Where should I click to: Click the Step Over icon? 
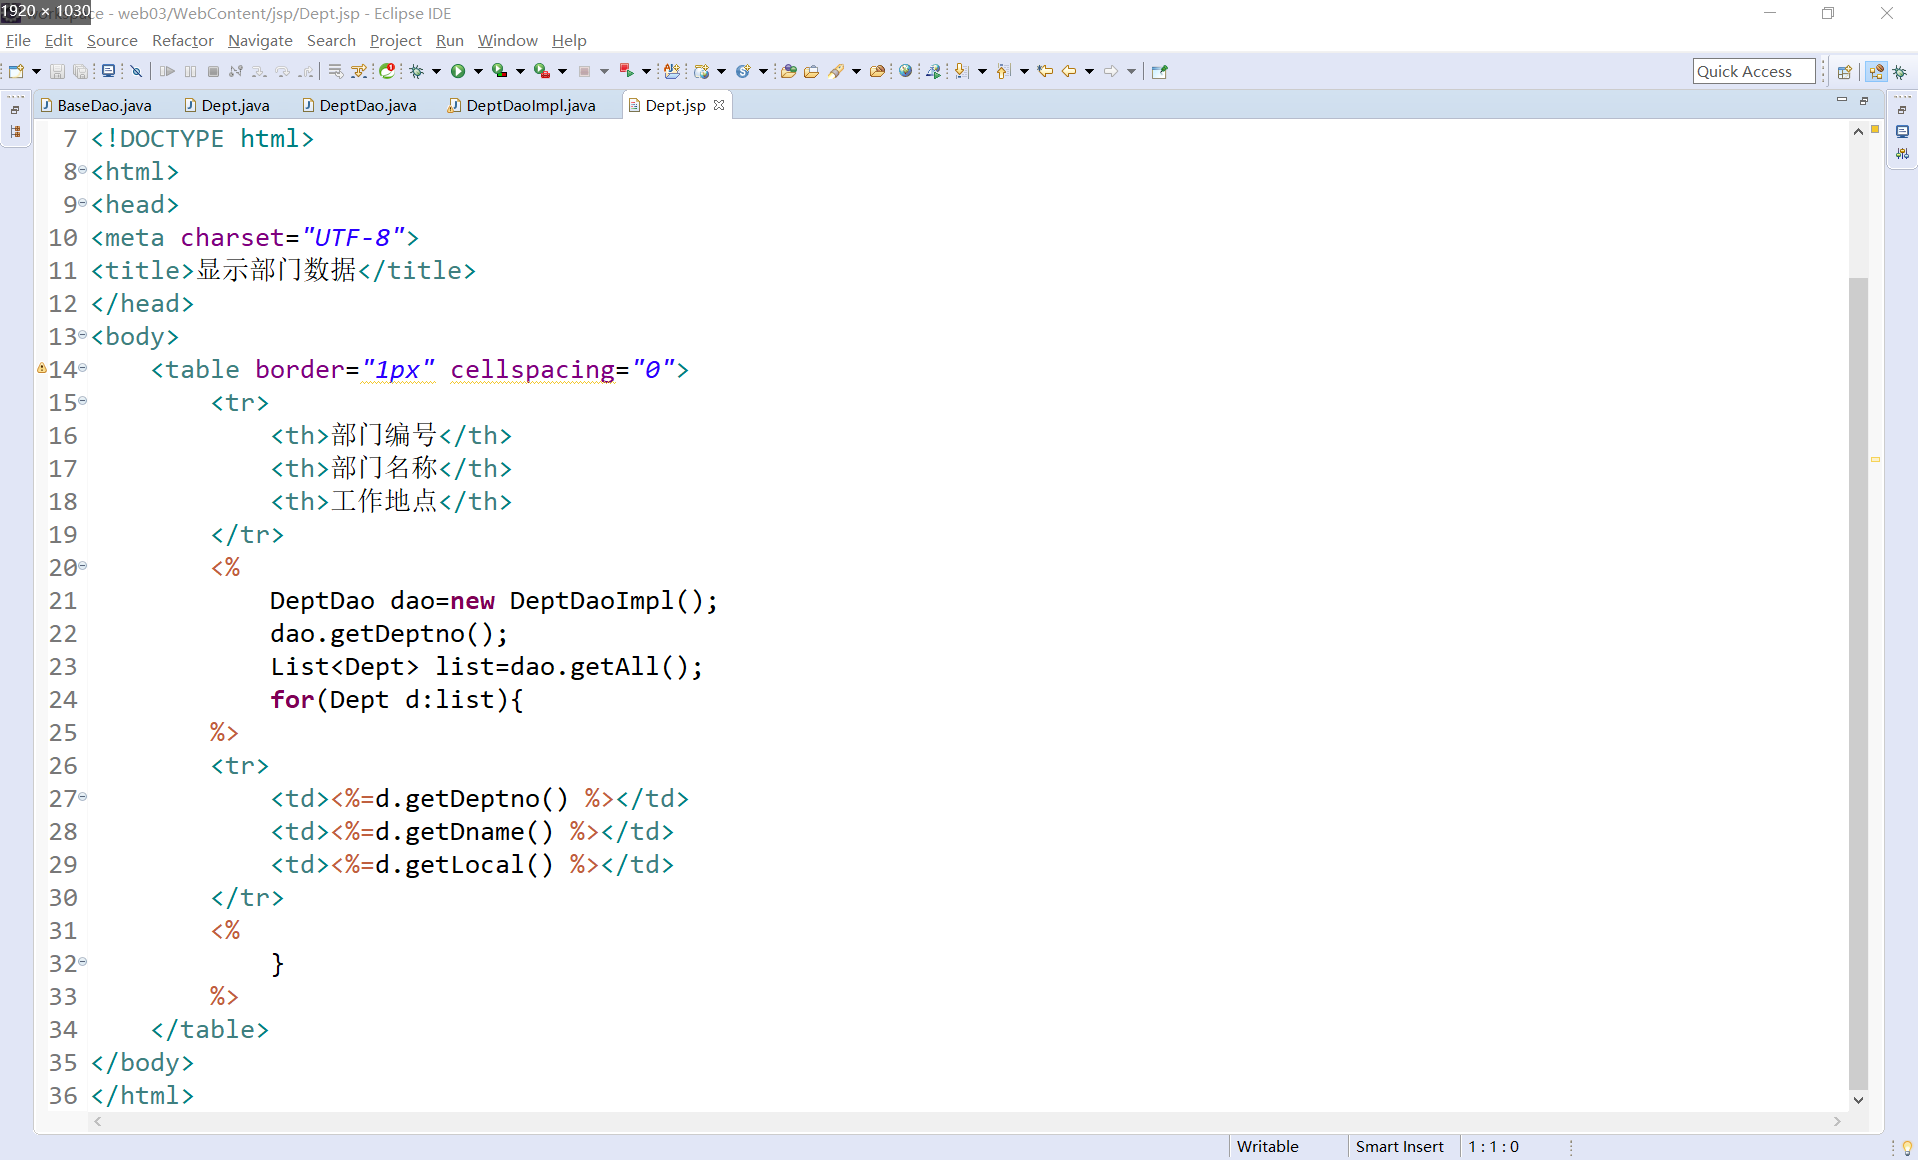click(283, 71)
